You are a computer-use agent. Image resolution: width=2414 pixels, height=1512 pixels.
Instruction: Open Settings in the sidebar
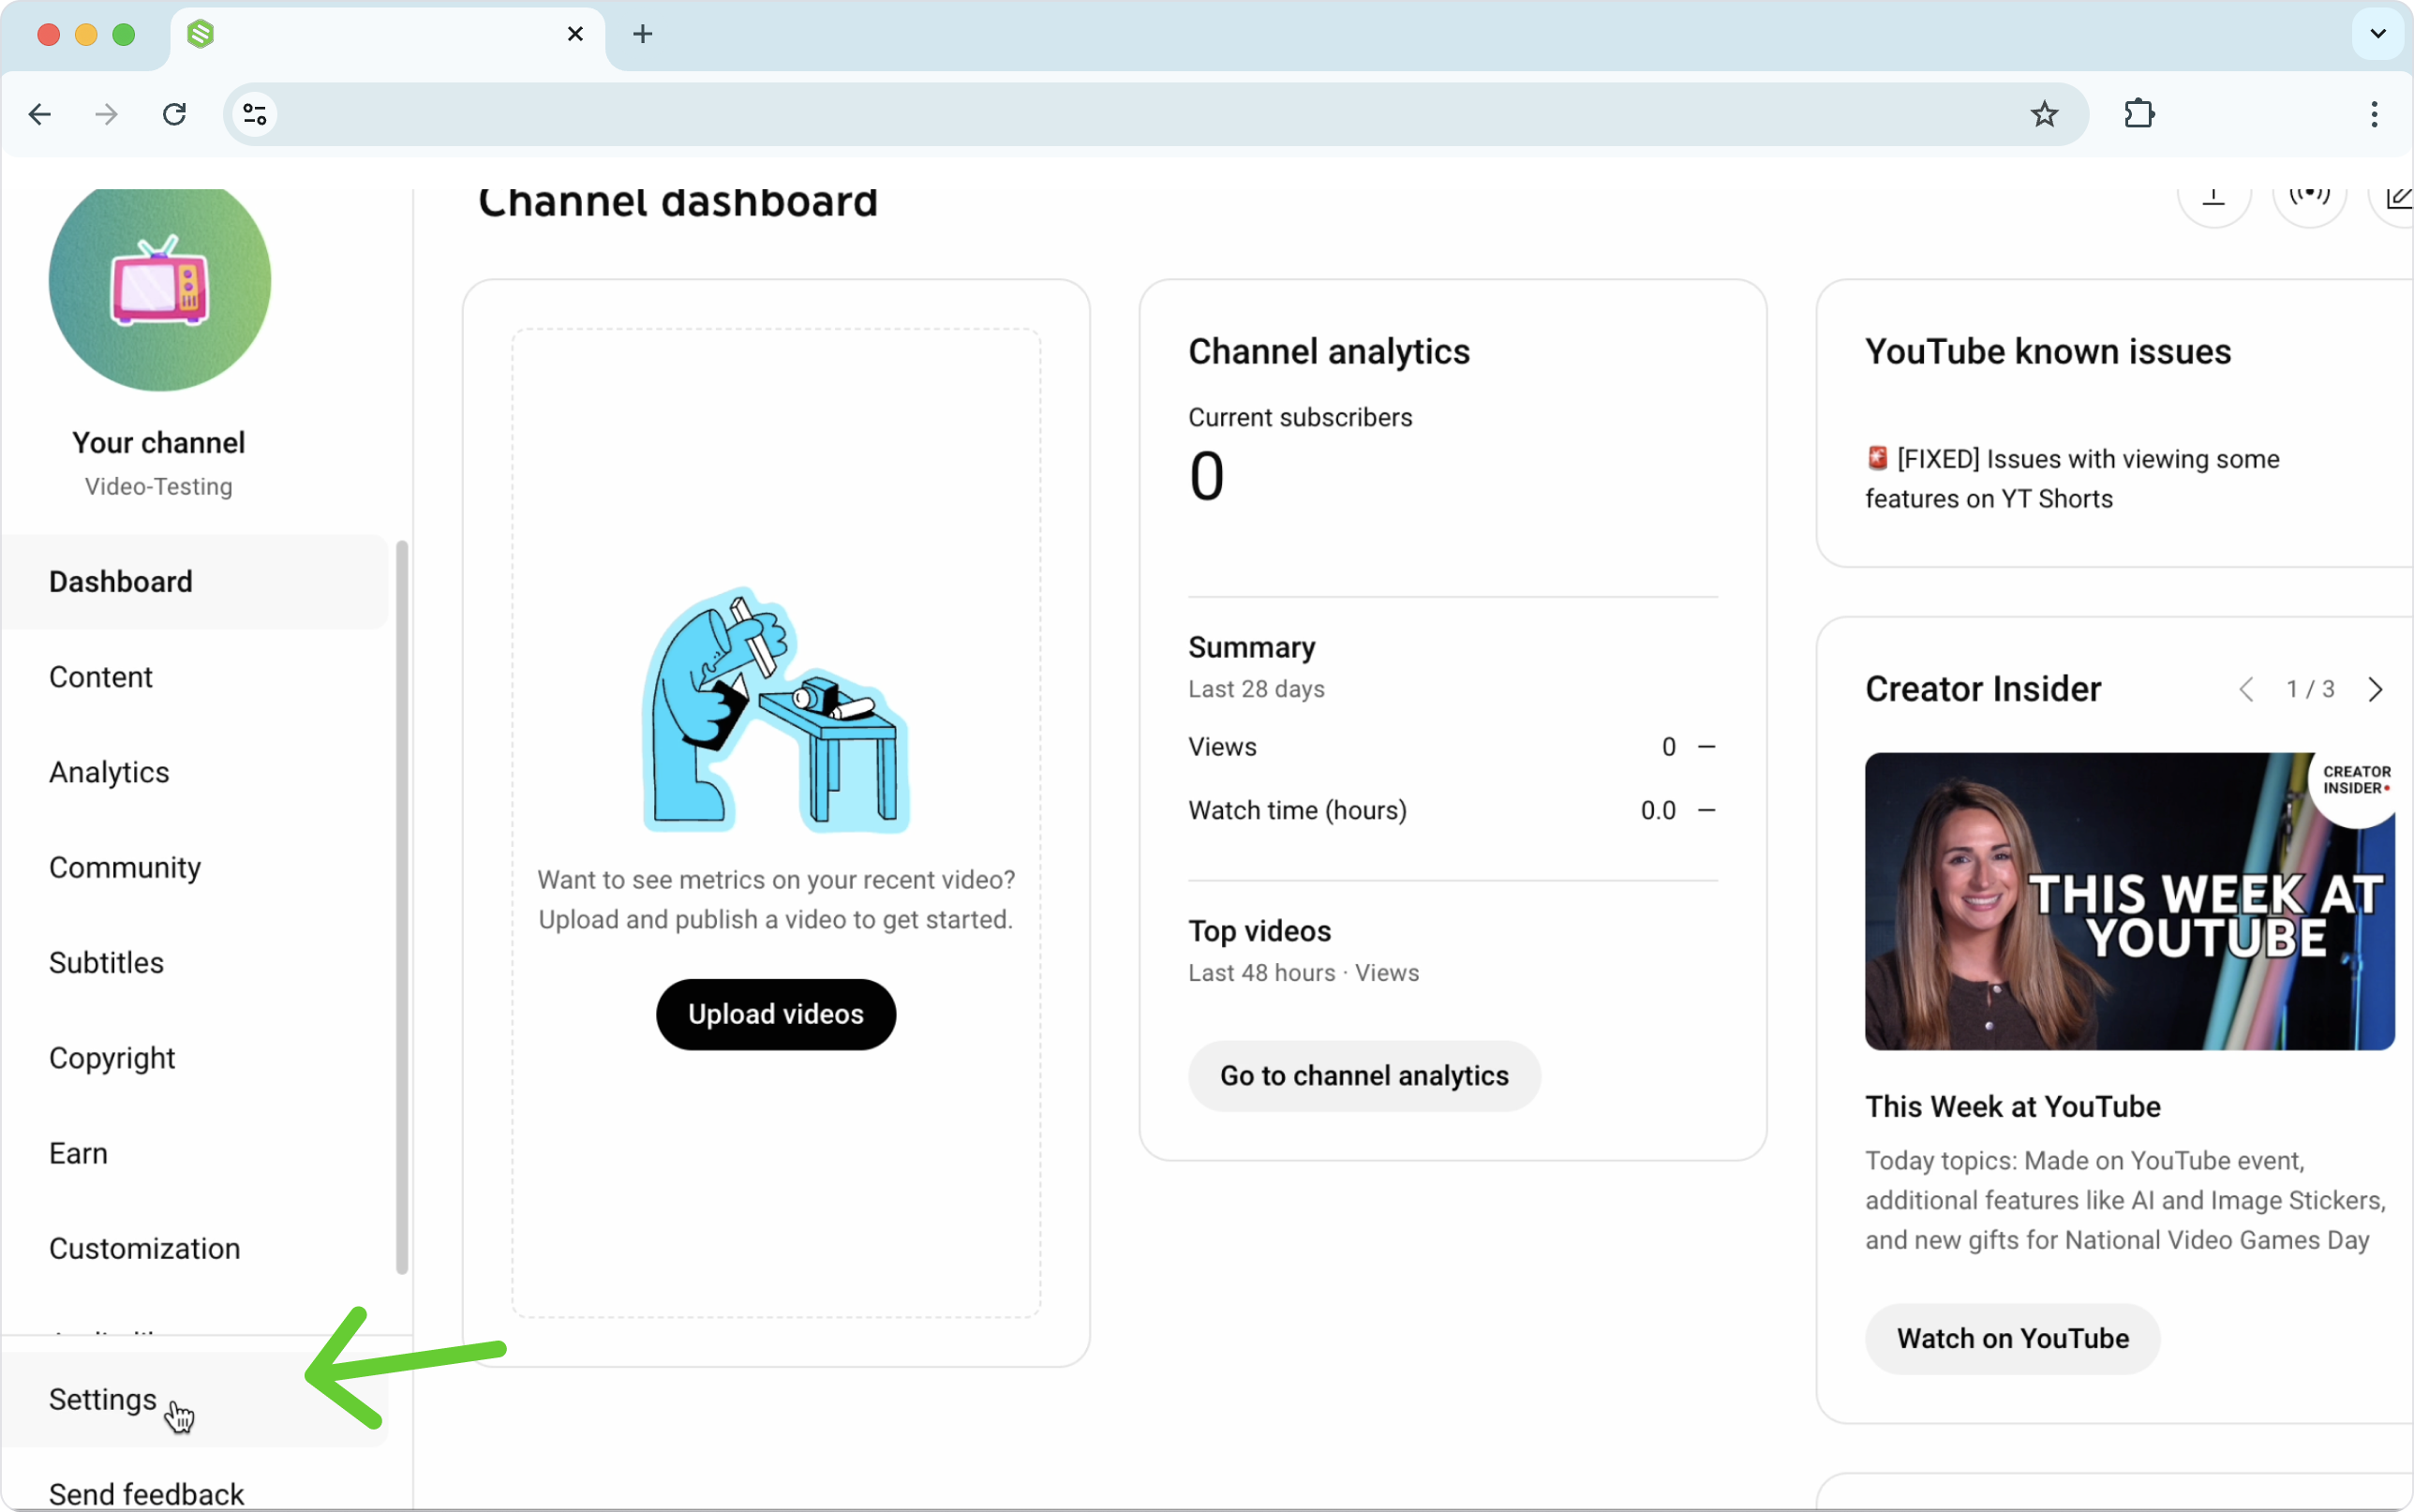click(103, 1398)
